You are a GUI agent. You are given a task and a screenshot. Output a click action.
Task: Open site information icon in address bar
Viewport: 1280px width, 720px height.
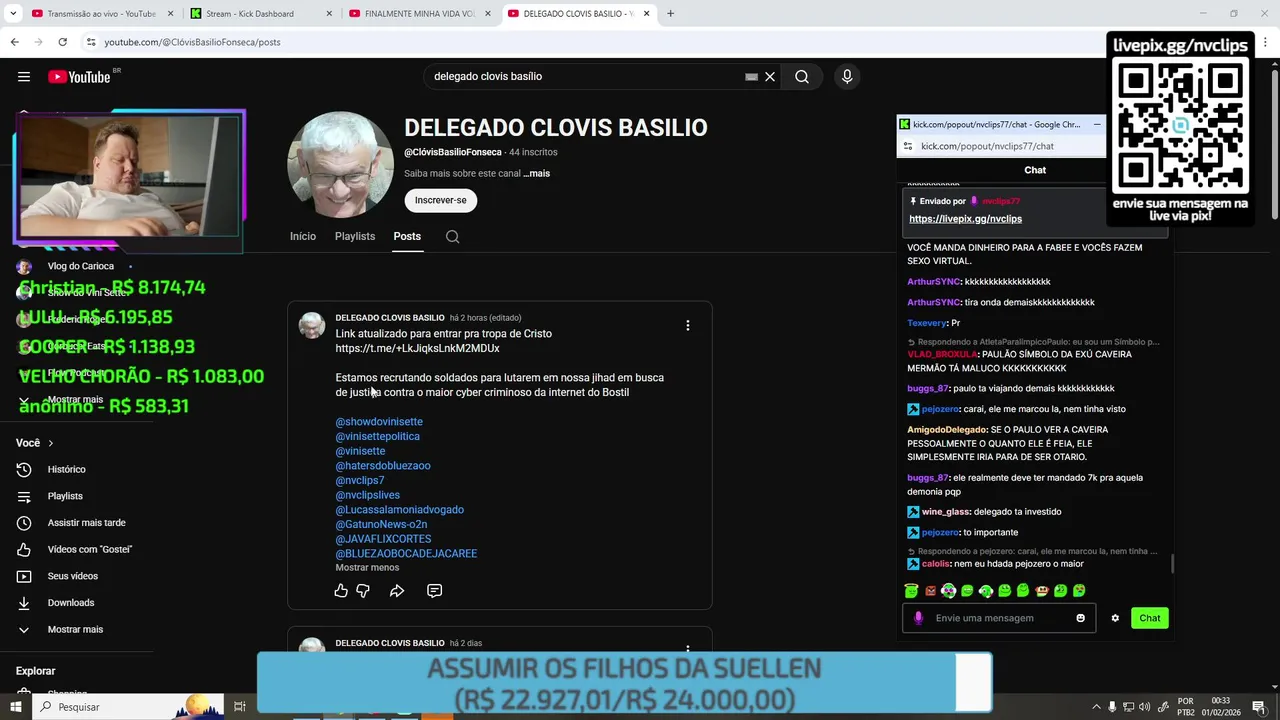pyautogui.click(x=91, y=42)
